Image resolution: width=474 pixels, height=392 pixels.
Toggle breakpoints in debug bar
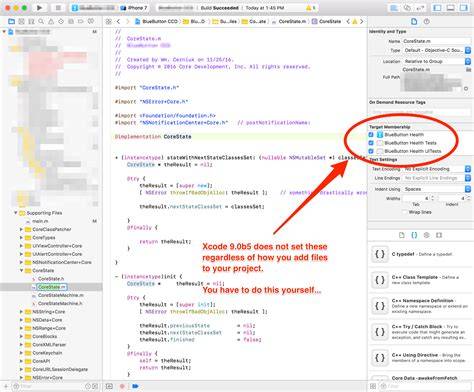tap(135, 386)
